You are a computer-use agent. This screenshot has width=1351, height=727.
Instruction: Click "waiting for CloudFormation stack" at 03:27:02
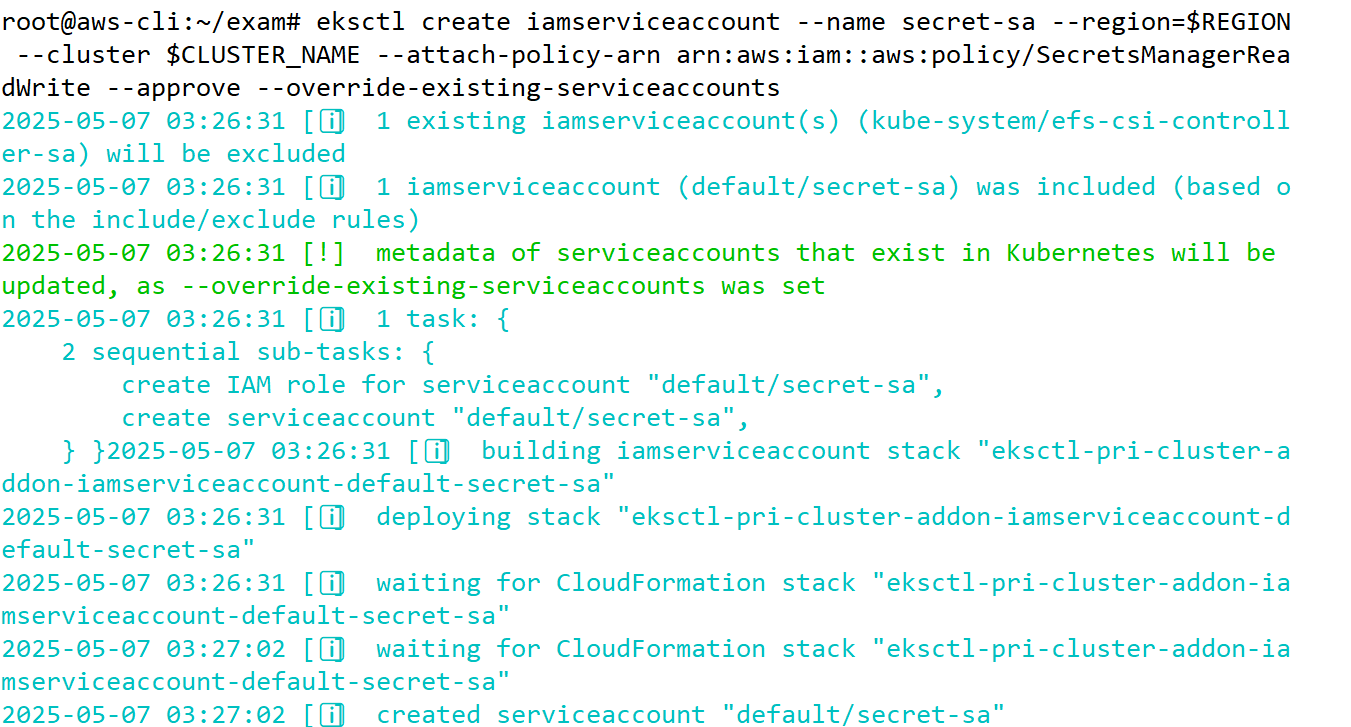point(617,649)
